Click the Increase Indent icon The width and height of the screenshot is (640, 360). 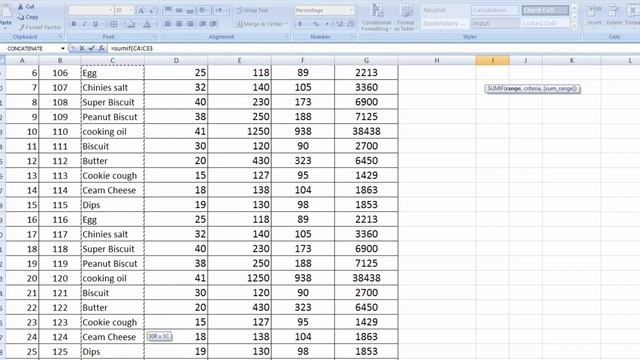[213, 24]
